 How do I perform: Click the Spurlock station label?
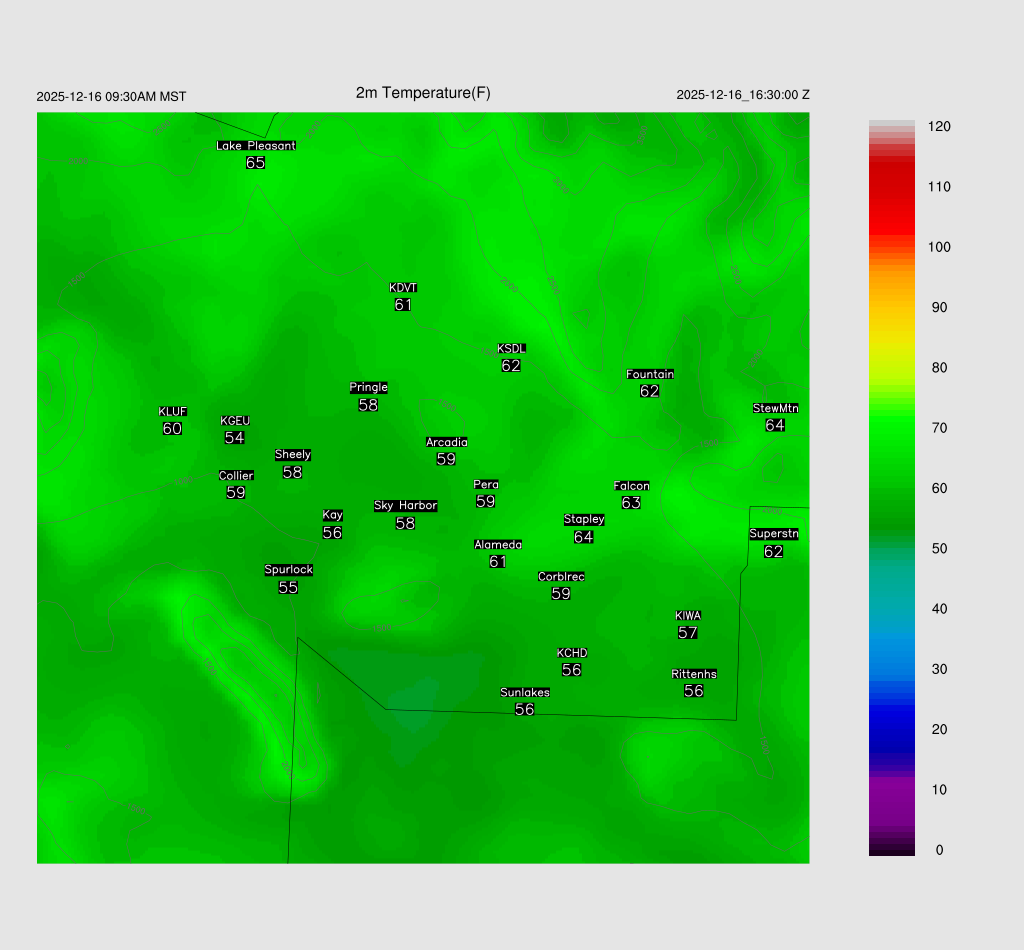(288, 570)
